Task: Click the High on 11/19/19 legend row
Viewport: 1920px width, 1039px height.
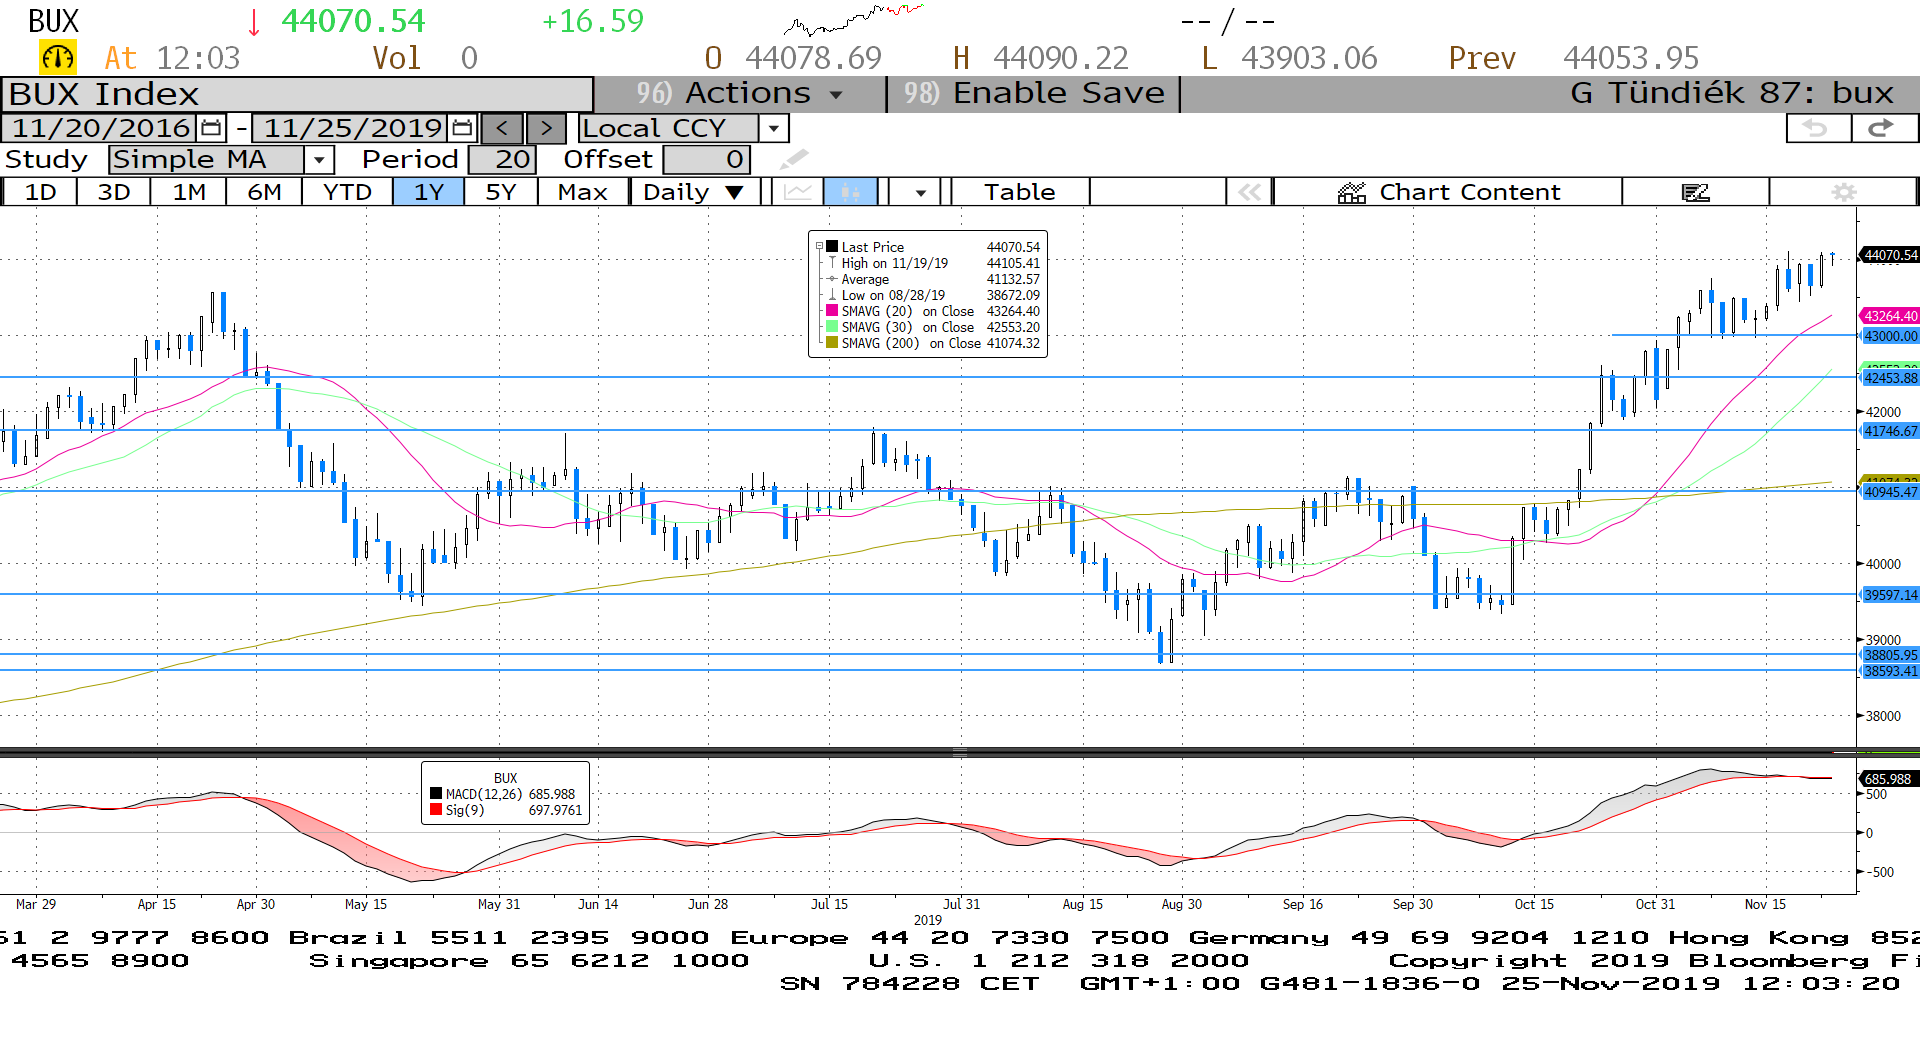Action: [934, 263]
